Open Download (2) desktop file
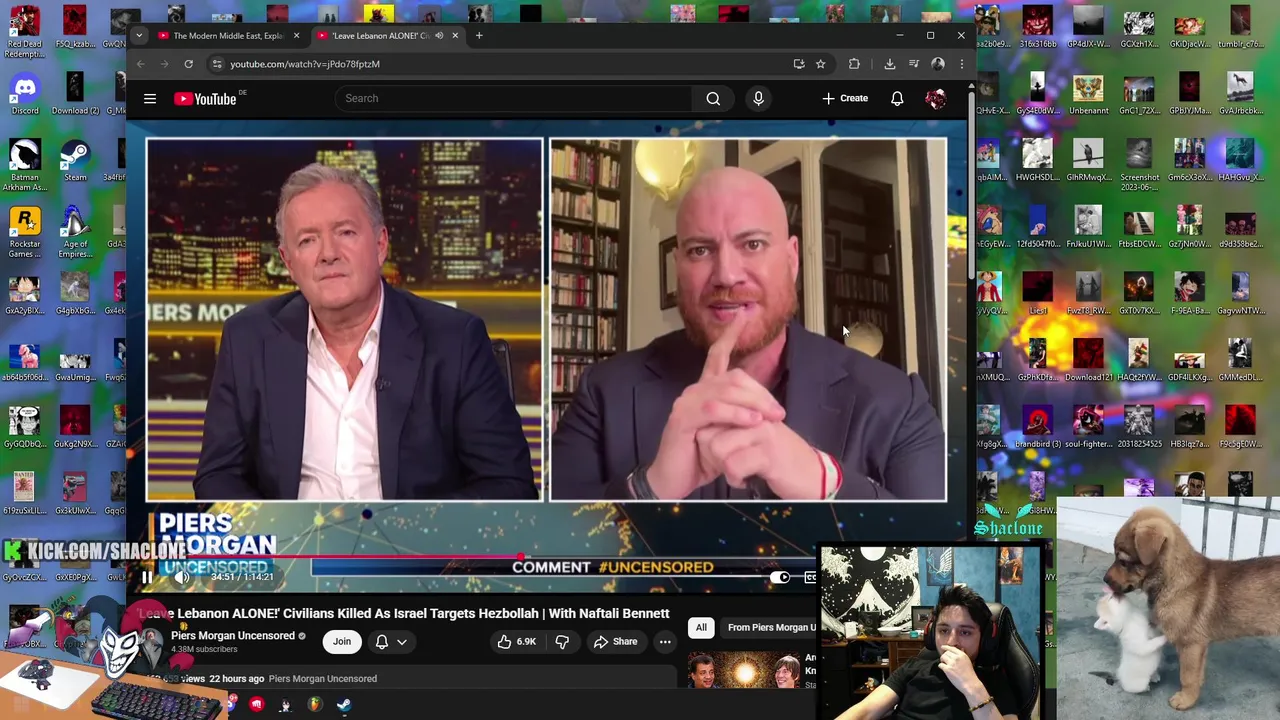The width and height of the screenshot is (1280, 720). pos(75,95)
